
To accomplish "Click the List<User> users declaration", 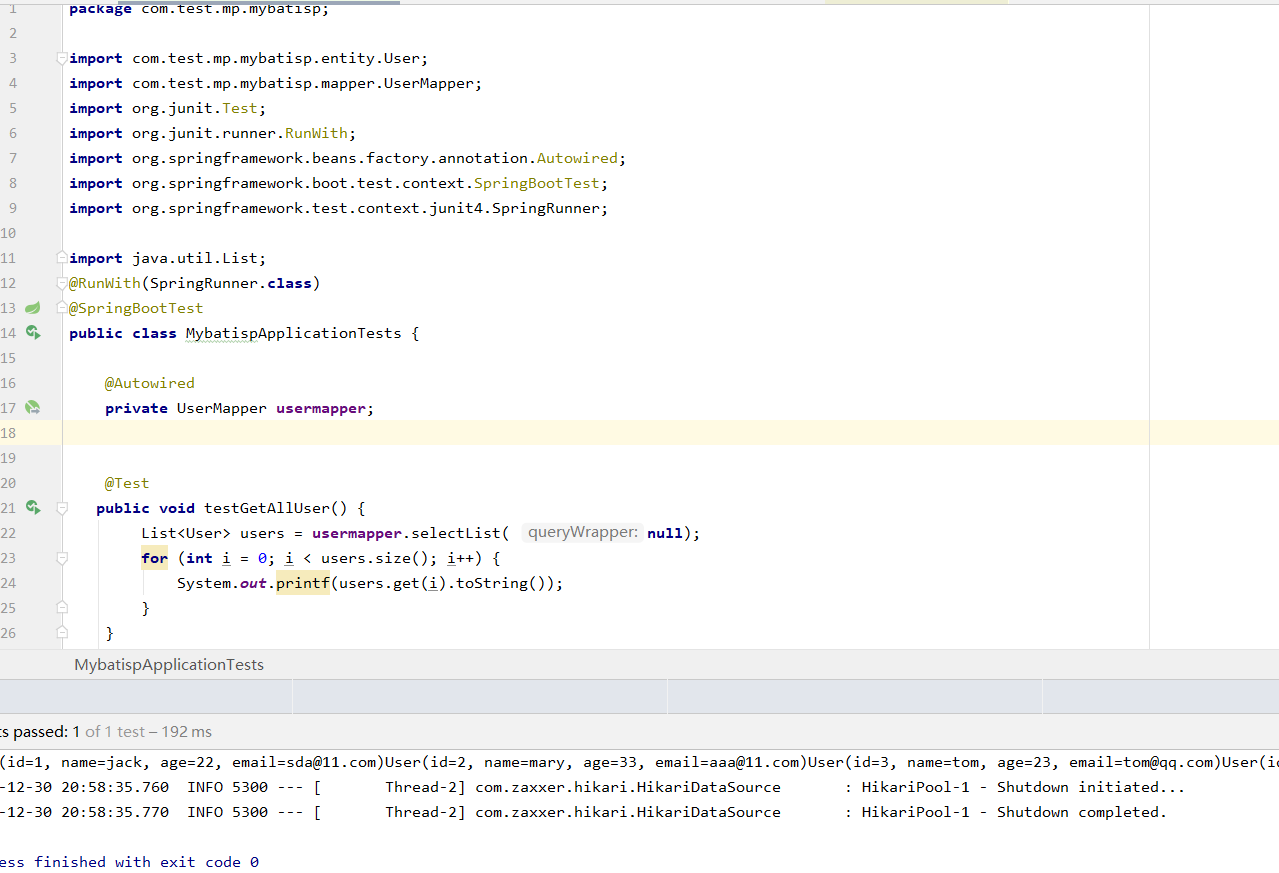I will tap(213, 533).
